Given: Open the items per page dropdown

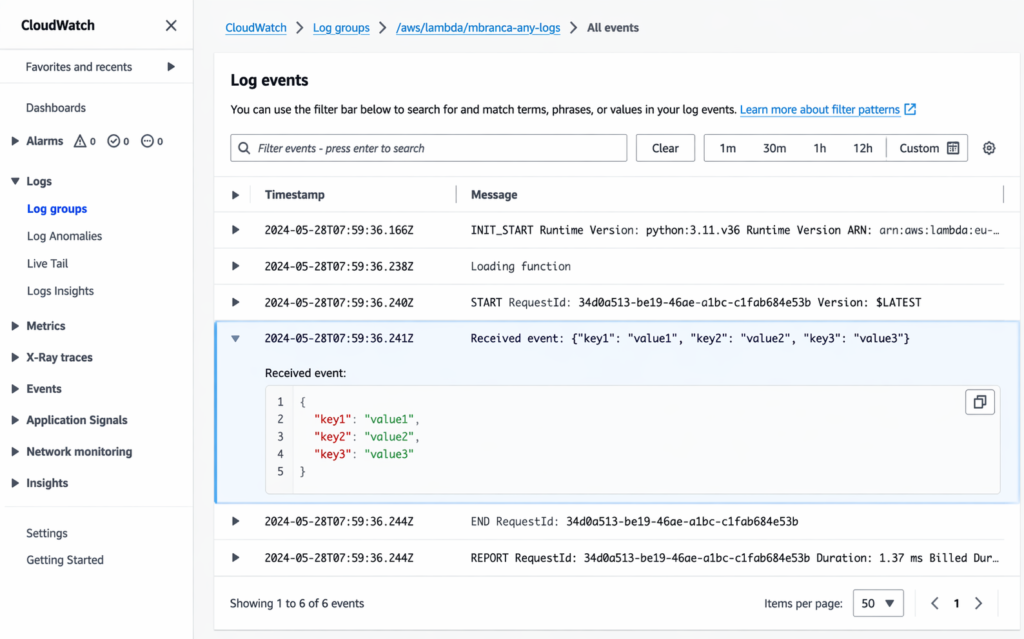Looking at the screenshot, I should tap(877, 603).
